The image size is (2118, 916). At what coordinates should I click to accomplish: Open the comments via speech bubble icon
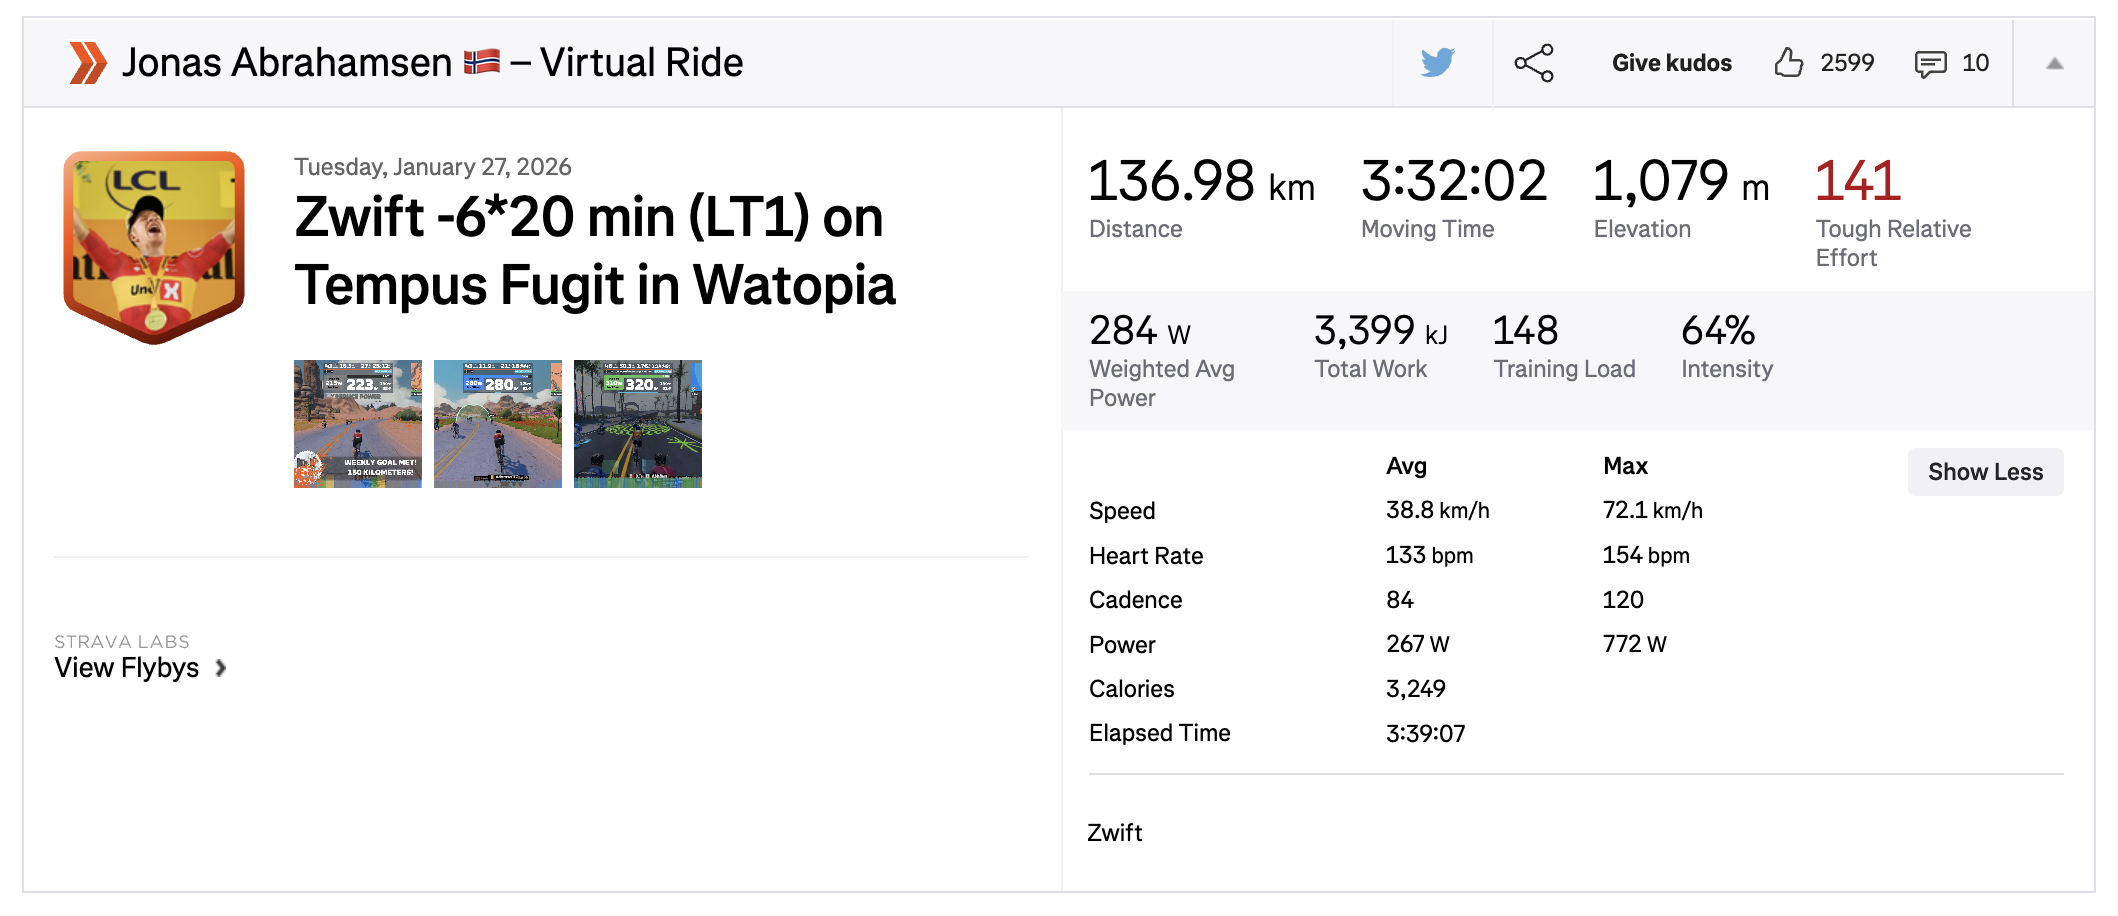click(x=1929, y=62)
